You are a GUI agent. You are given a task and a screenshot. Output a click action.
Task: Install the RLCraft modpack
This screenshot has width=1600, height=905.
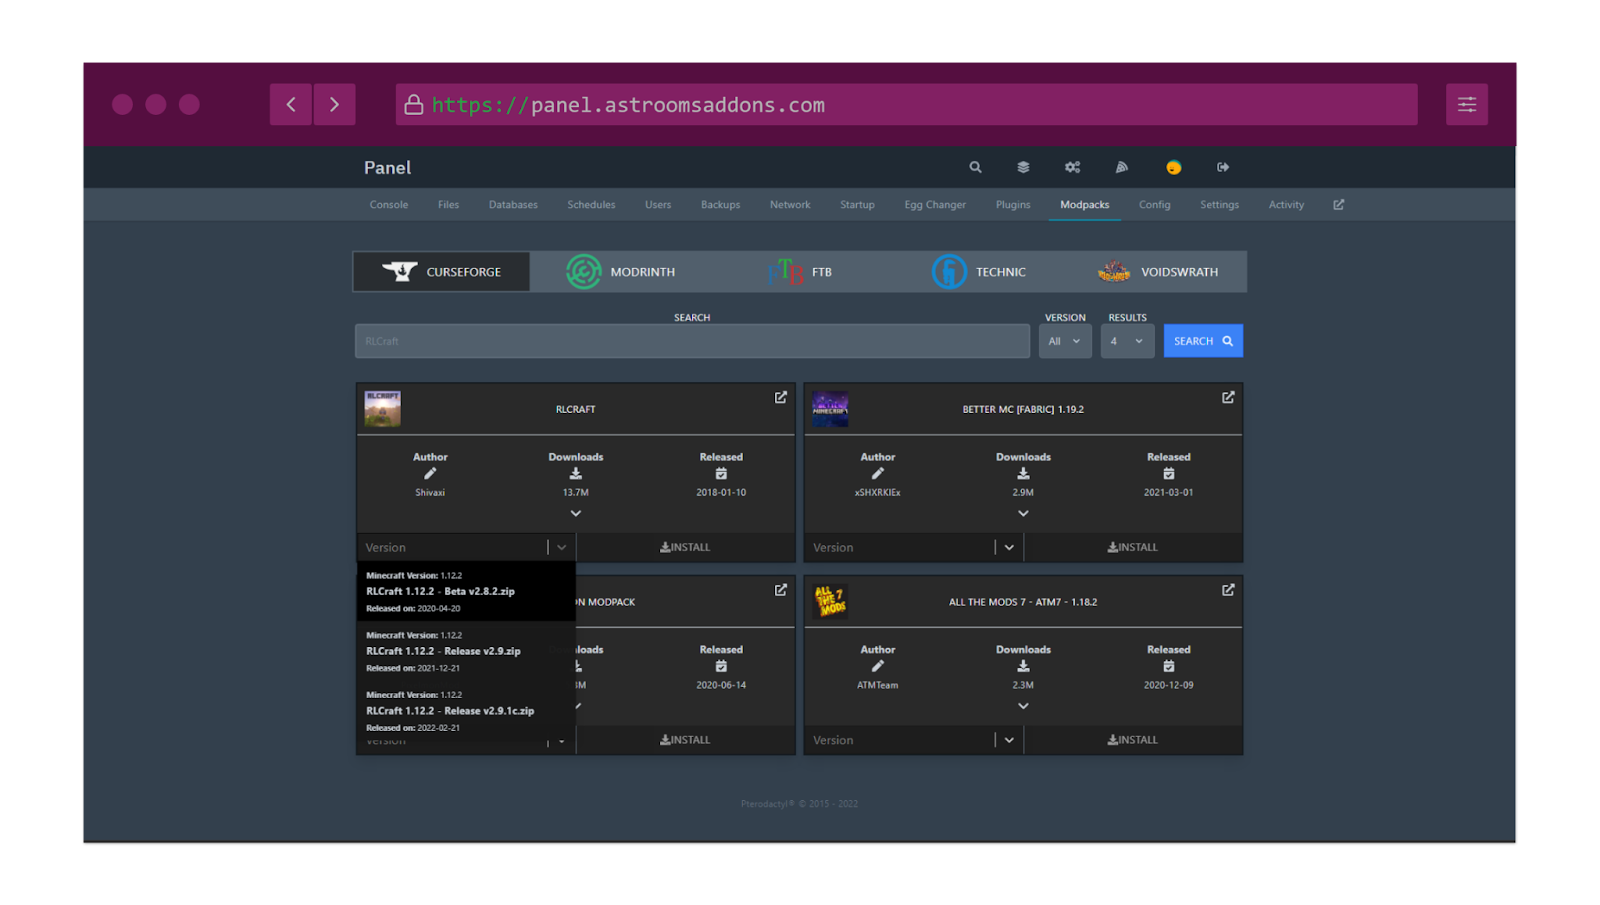click(x=685, y=547)
